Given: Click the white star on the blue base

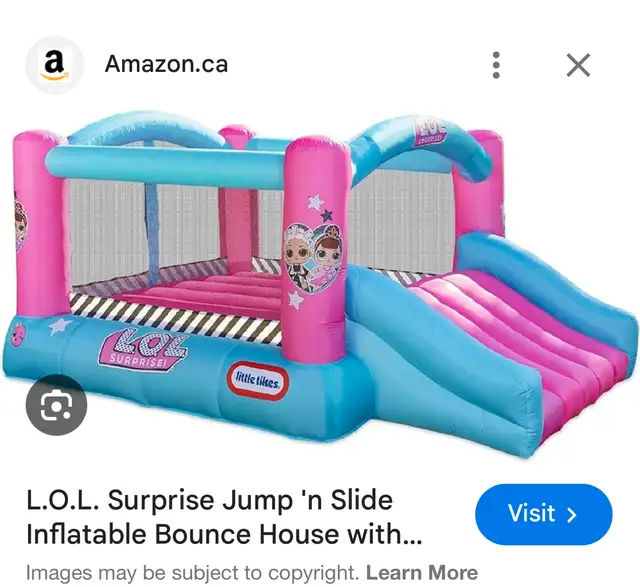Looking at the screenshot, I should point(60,326).
